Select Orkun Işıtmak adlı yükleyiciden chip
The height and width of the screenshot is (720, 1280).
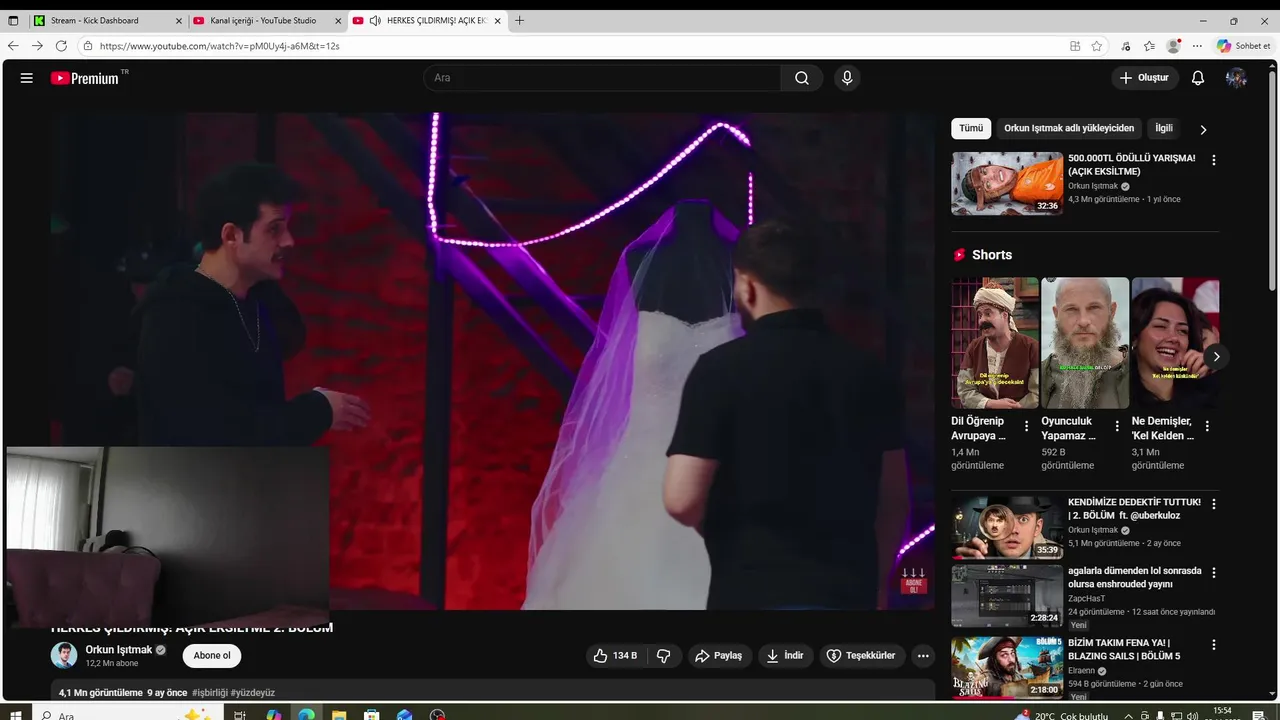1069,128
